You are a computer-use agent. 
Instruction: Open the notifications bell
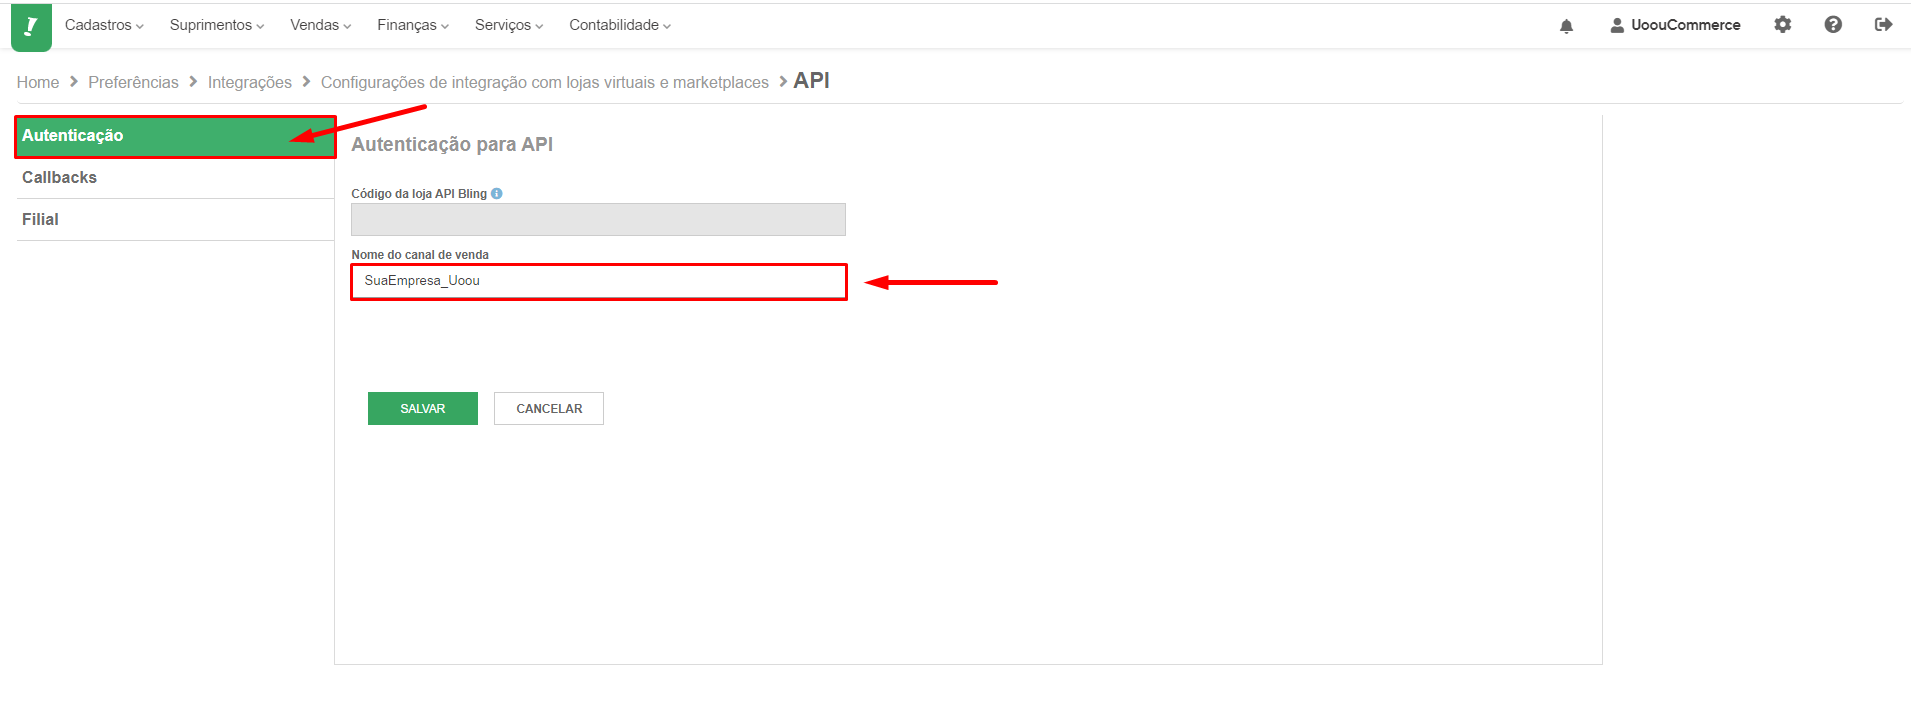(1566, 26)
